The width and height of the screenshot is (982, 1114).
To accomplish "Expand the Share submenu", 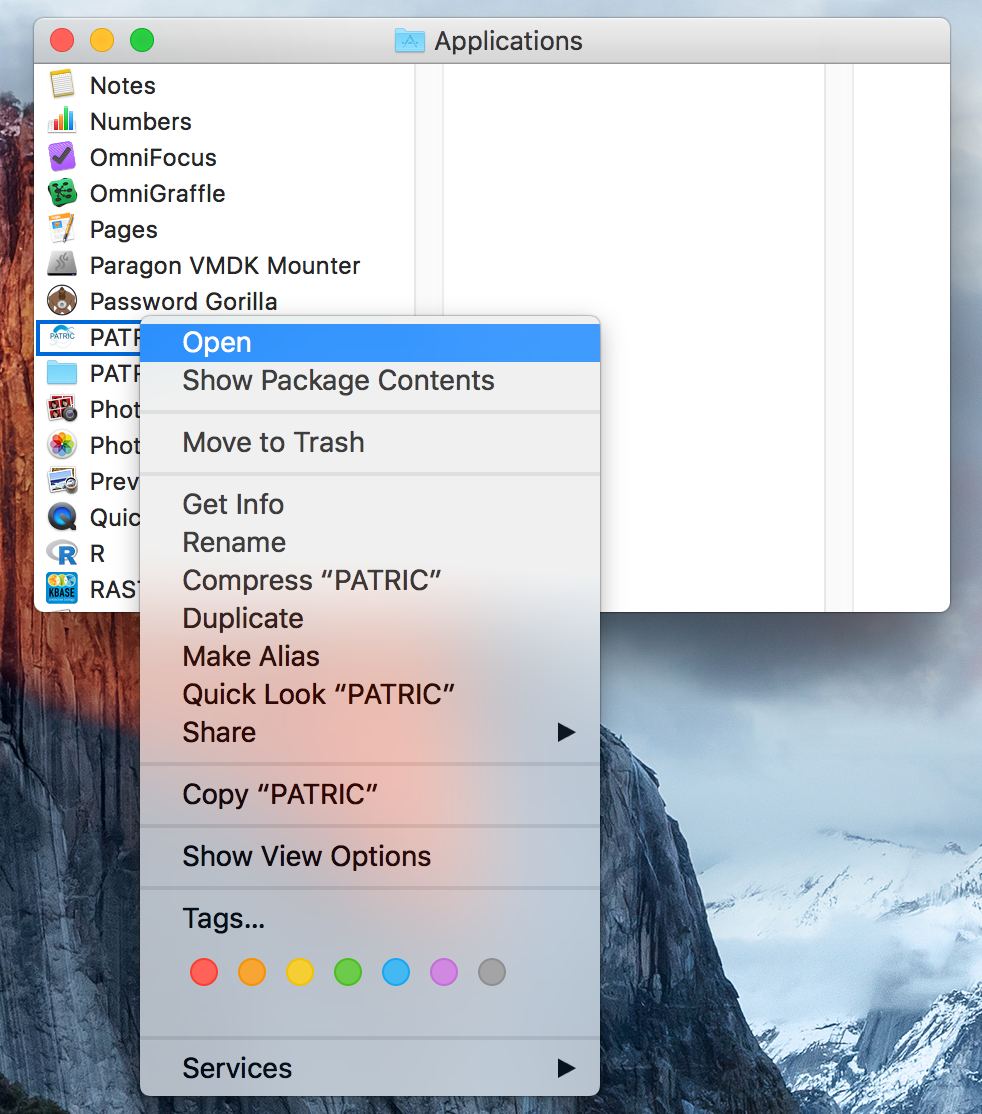I will (369, 732).
